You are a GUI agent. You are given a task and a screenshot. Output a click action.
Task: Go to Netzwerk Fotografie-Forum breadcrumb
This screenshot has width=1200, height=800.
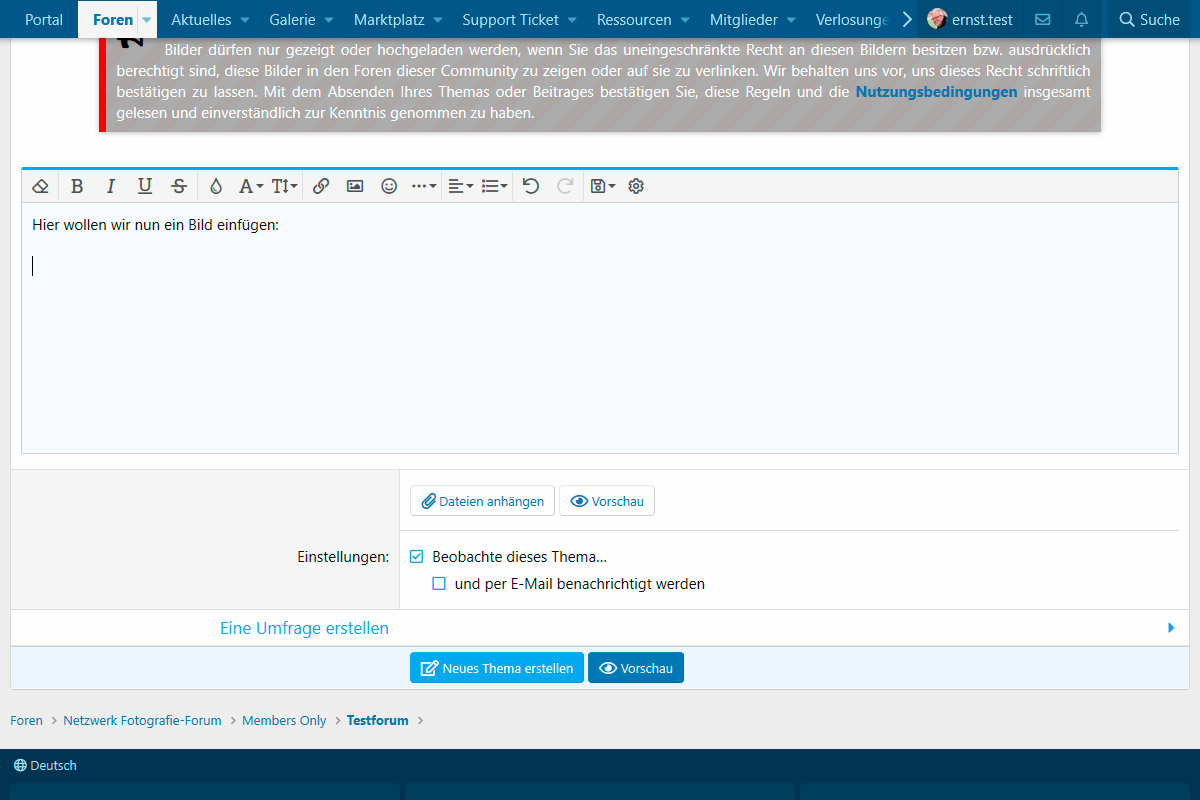point(142,720)
